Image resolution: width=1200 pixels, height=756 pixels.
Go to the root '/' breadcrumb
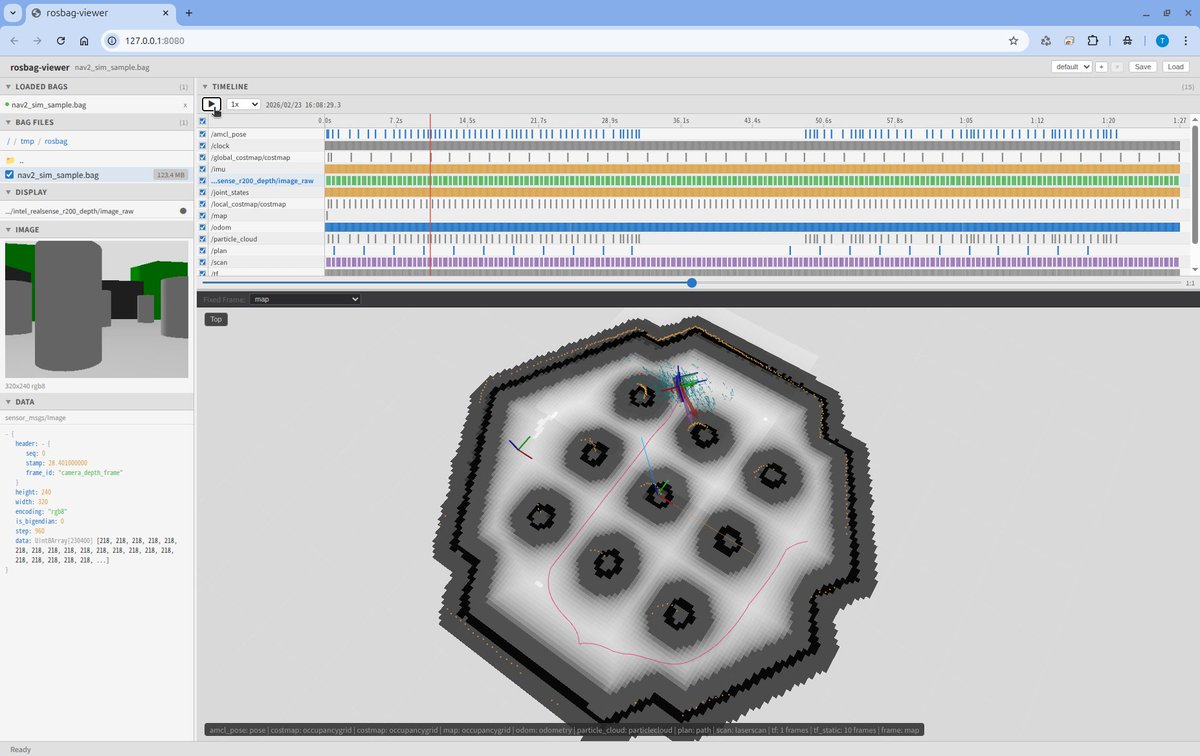point(7,141)
